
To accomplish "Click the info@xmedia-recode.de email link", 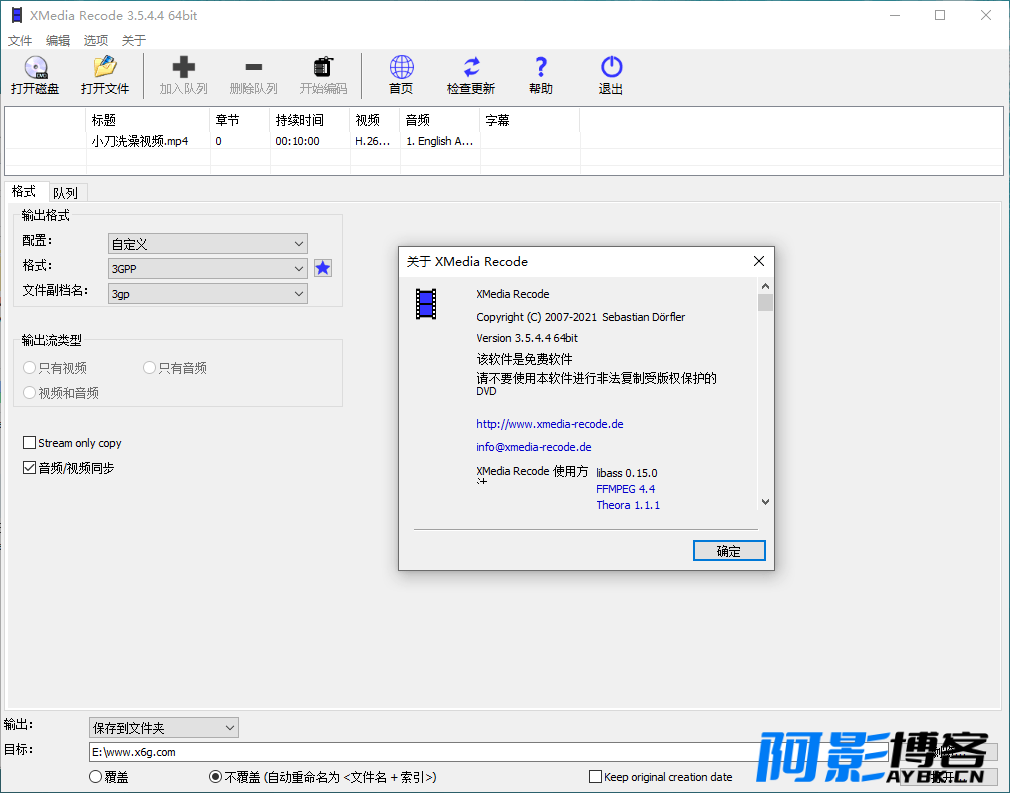I will click(x=533, y=446).
